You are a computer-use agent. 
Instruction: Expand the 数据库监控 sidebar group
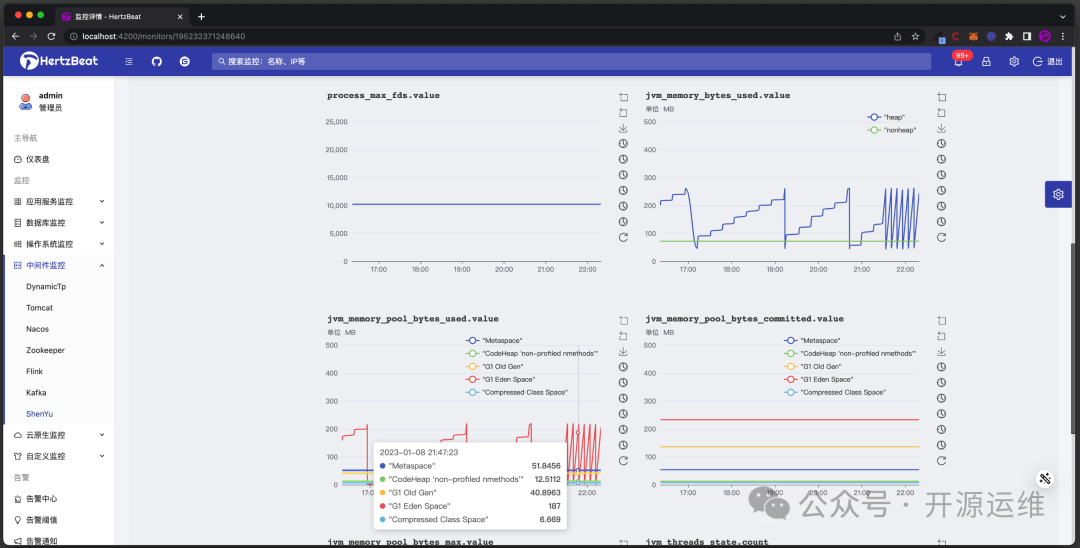[59, 223]
